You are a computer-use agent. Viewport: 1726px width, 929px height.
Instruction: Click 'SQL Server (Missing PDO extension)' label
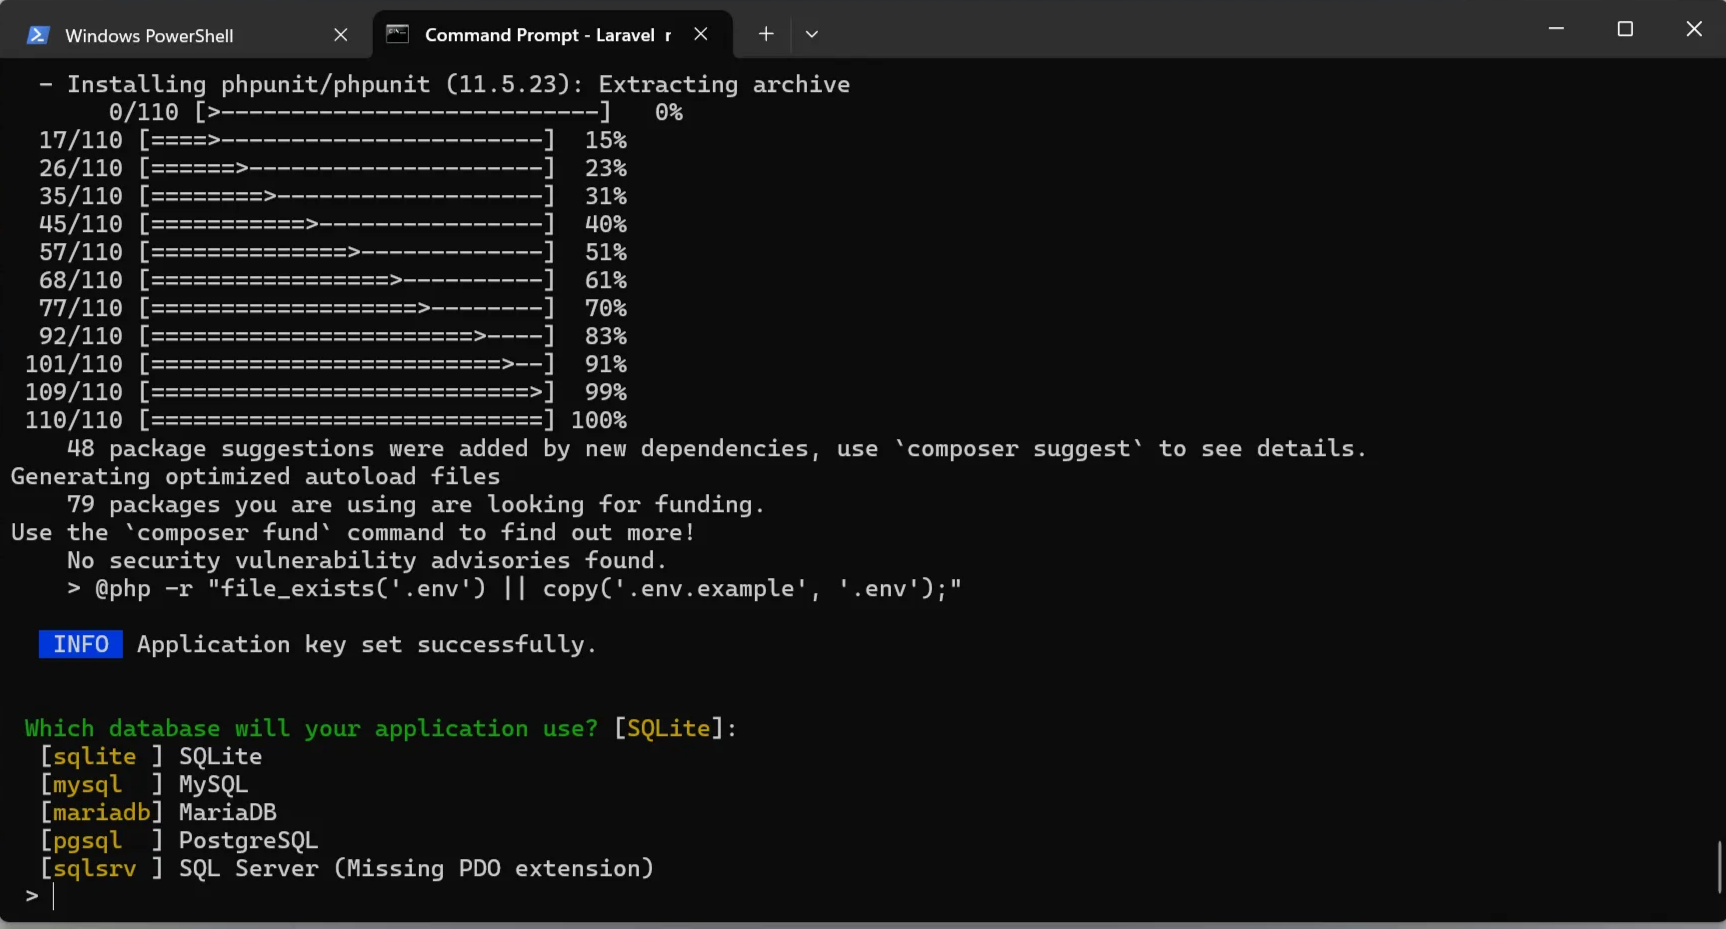click(416, 869)
